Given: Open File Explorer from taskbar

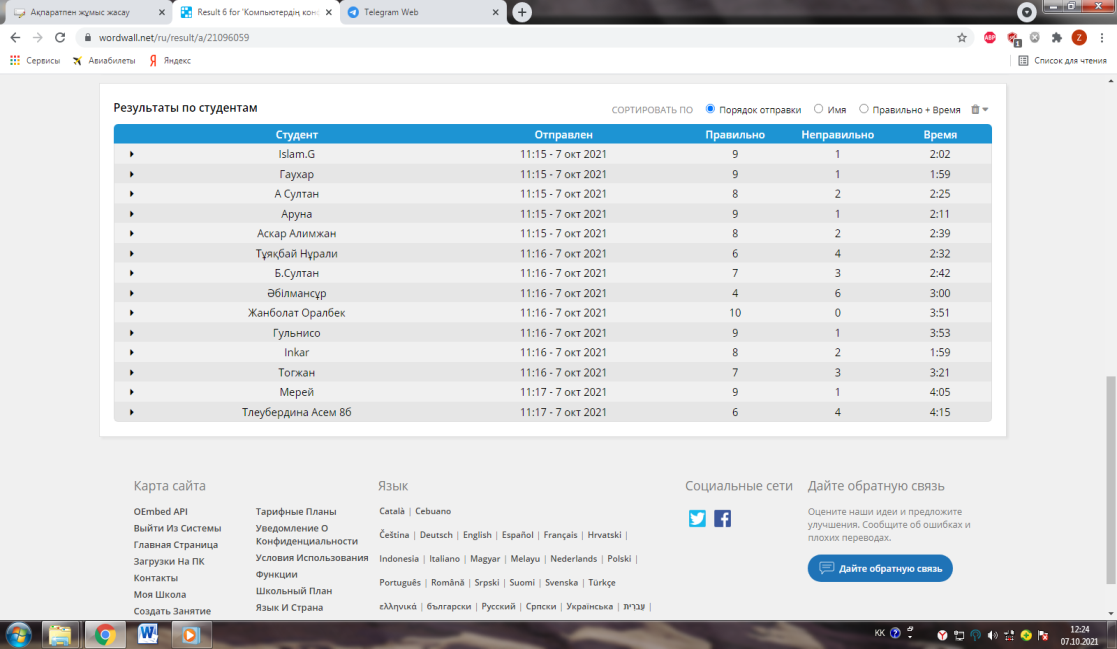Looking at the screenshot, I should tap(60, 635).
